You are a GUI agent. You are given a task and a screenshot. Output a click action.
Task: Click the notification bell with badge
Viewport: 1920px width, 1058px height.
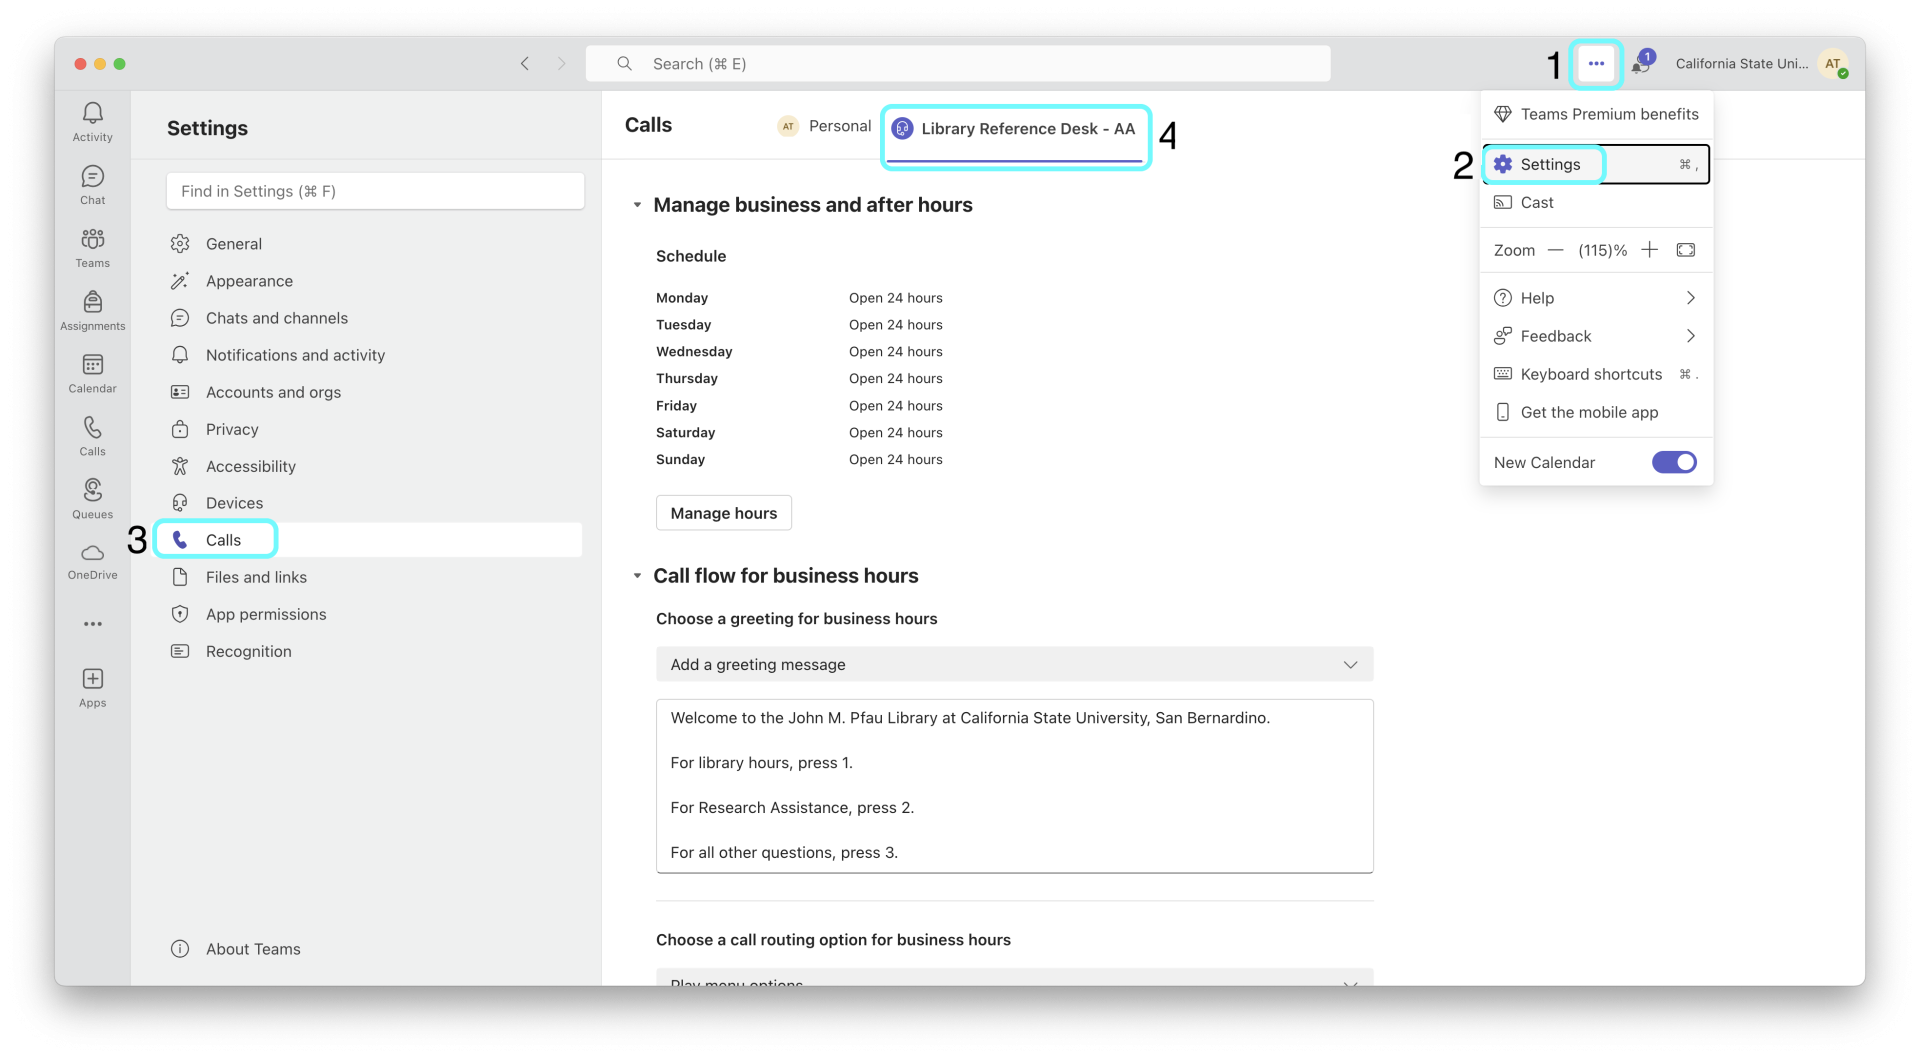pyautogui.click(x=1640, y=64)
